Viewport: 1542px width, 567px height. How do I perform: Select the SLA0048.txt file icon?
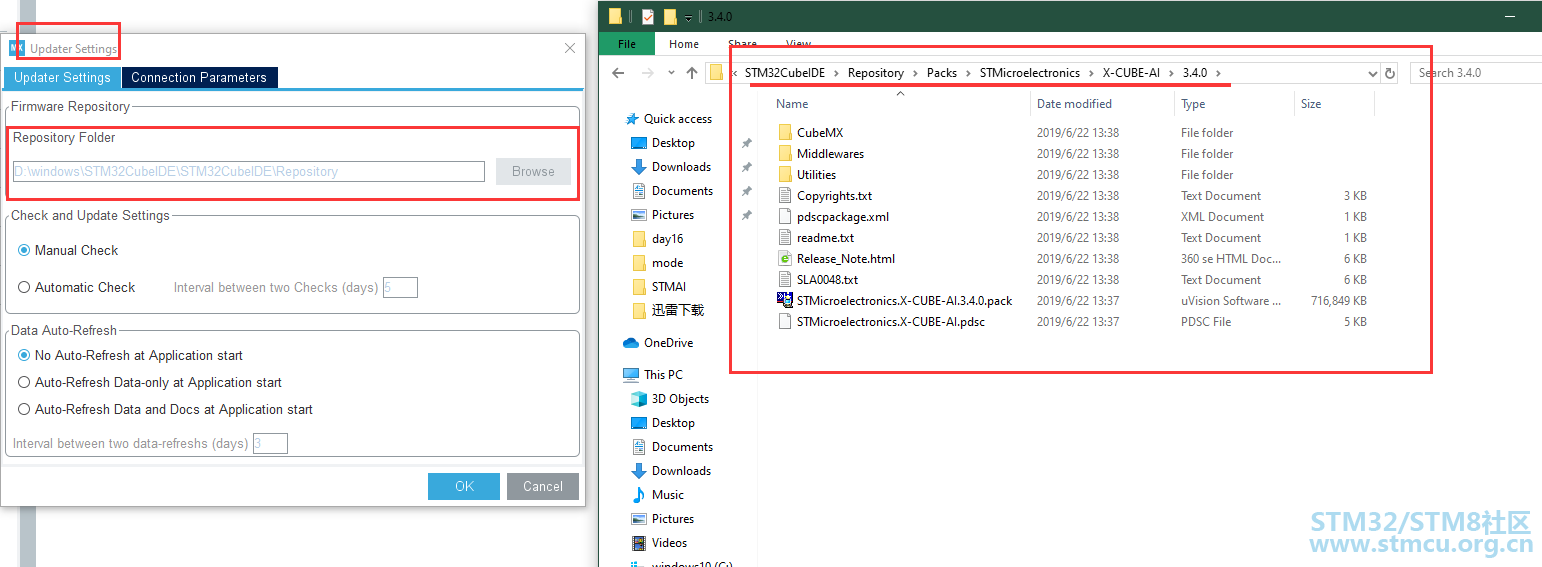pos(785,279)
